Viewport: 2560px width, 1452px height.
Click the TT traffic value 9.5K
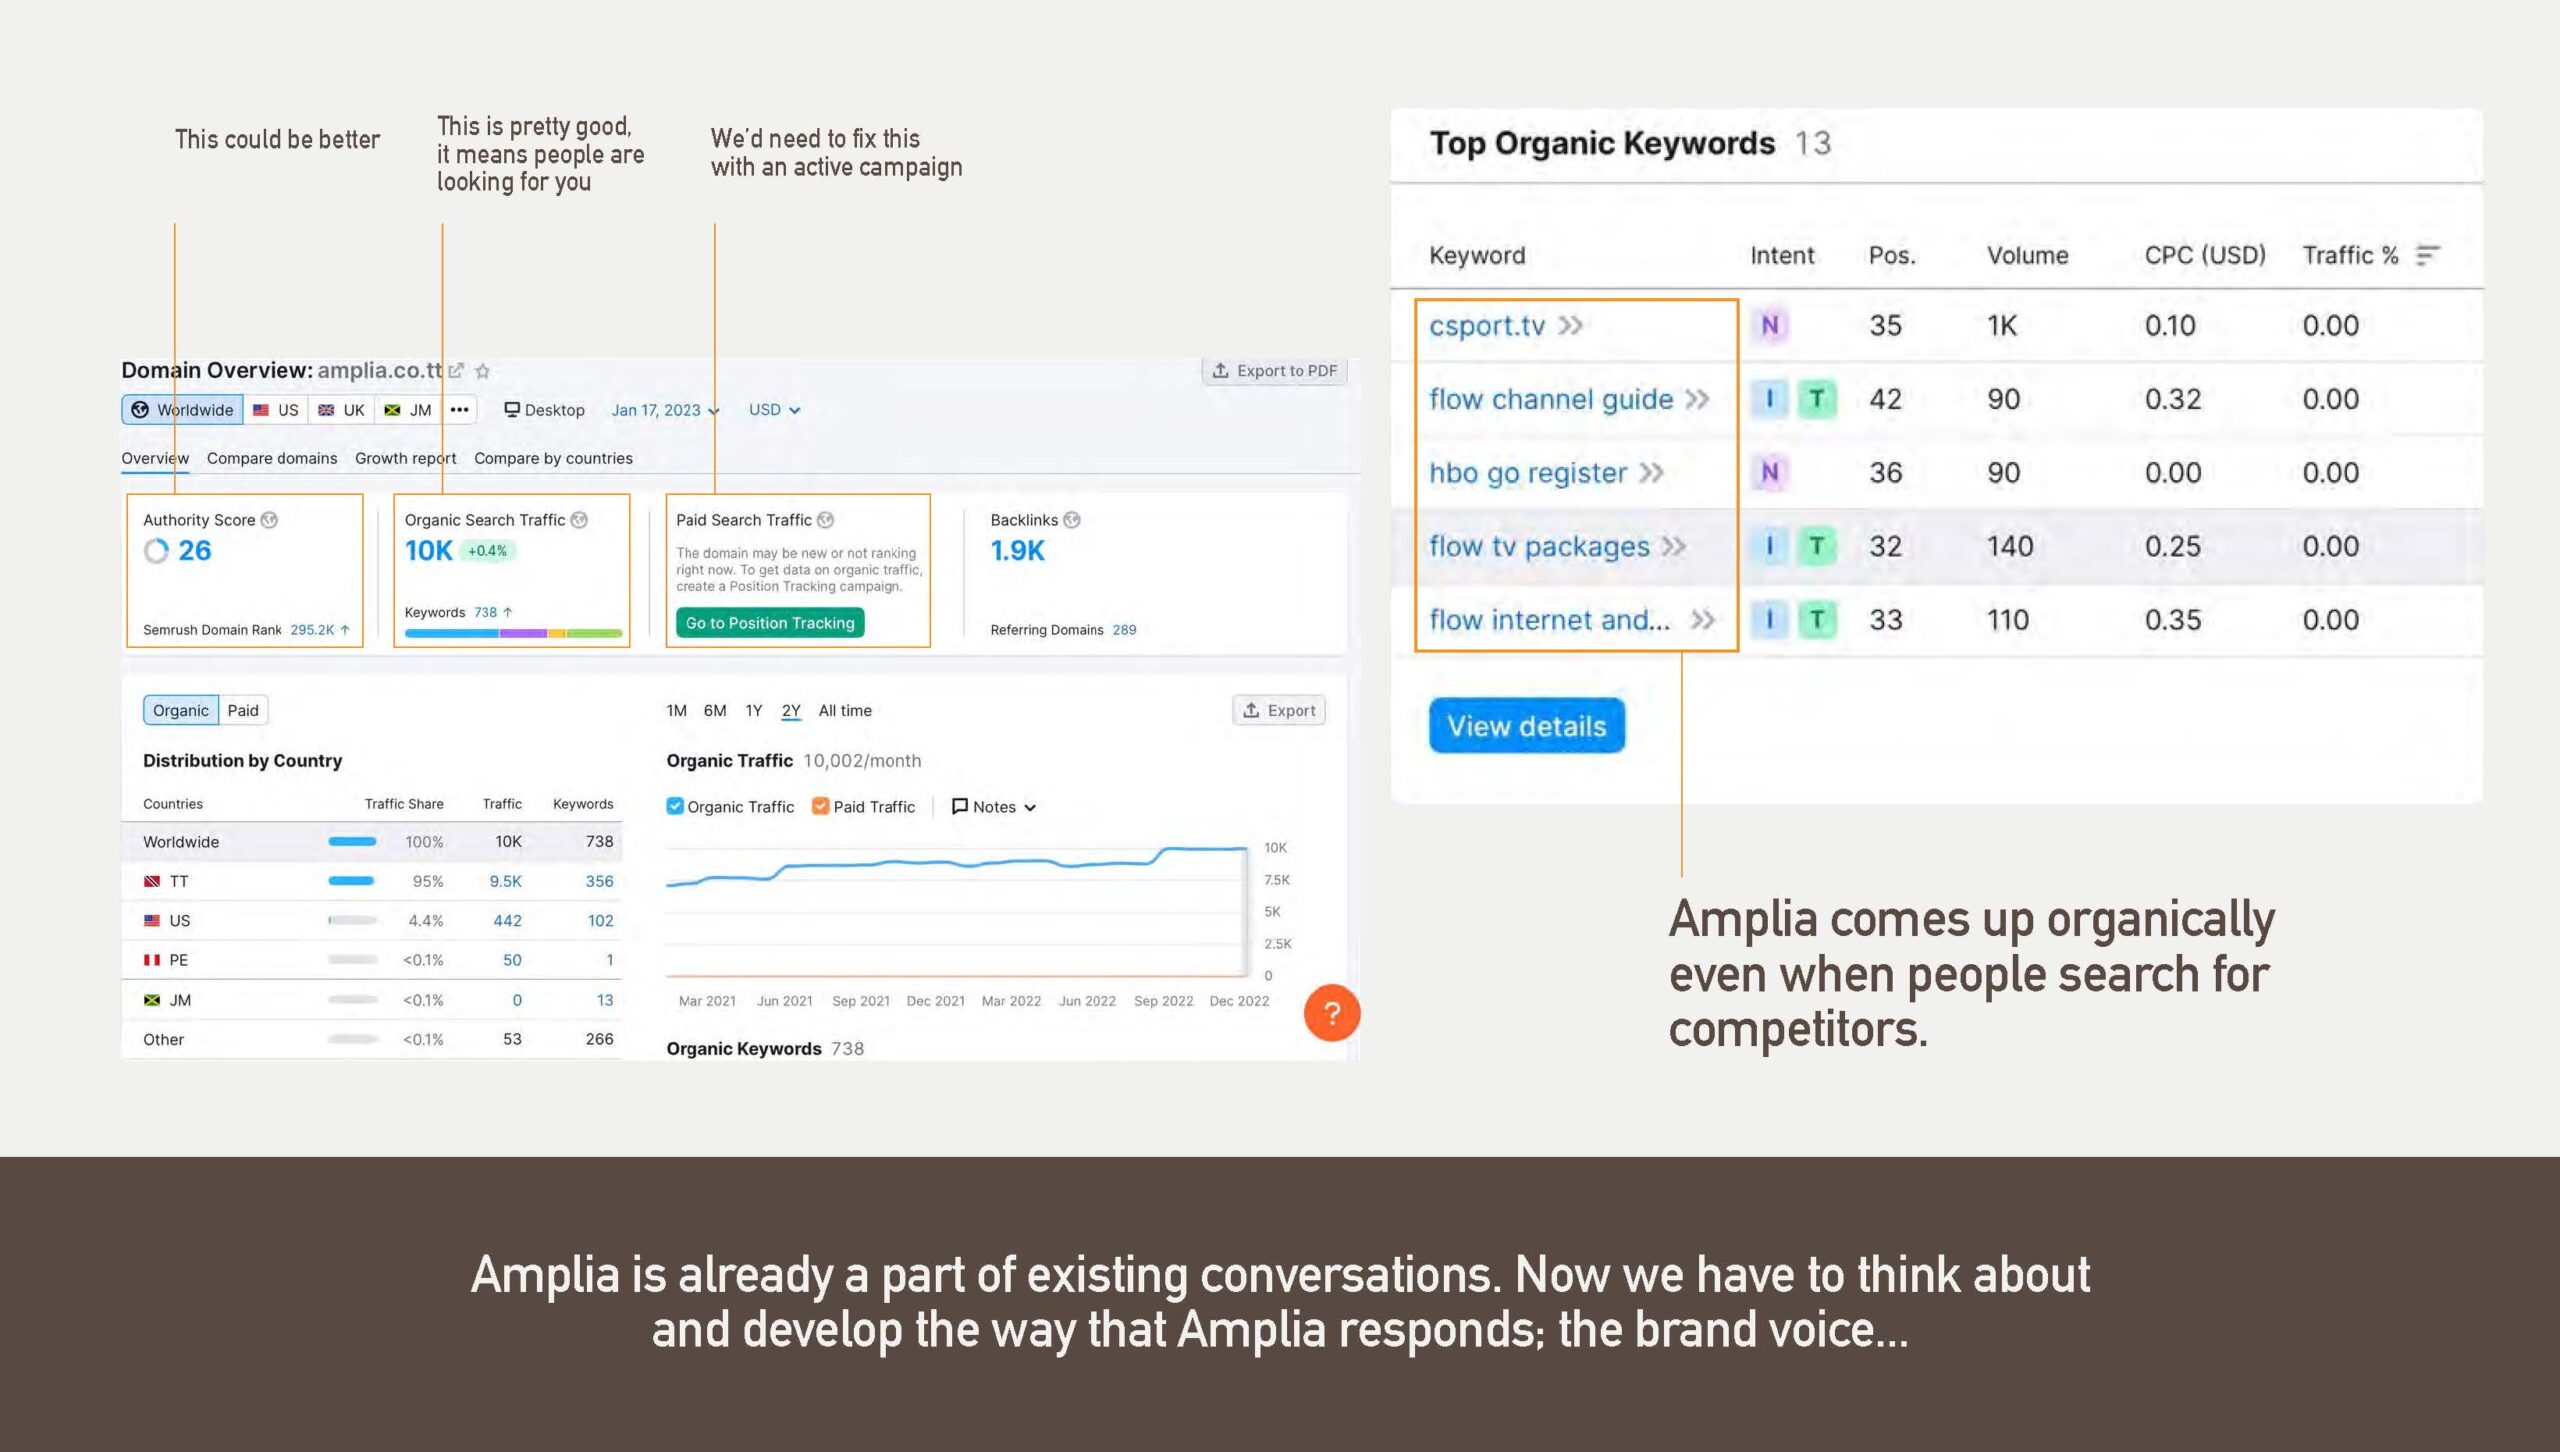505,881
